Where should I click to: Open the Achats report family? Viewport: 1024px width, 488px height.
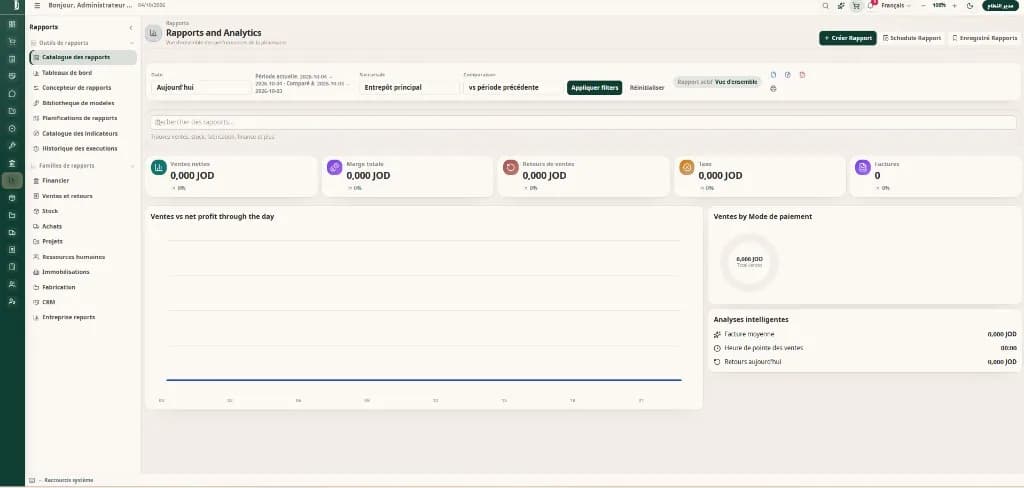(83, 226)
